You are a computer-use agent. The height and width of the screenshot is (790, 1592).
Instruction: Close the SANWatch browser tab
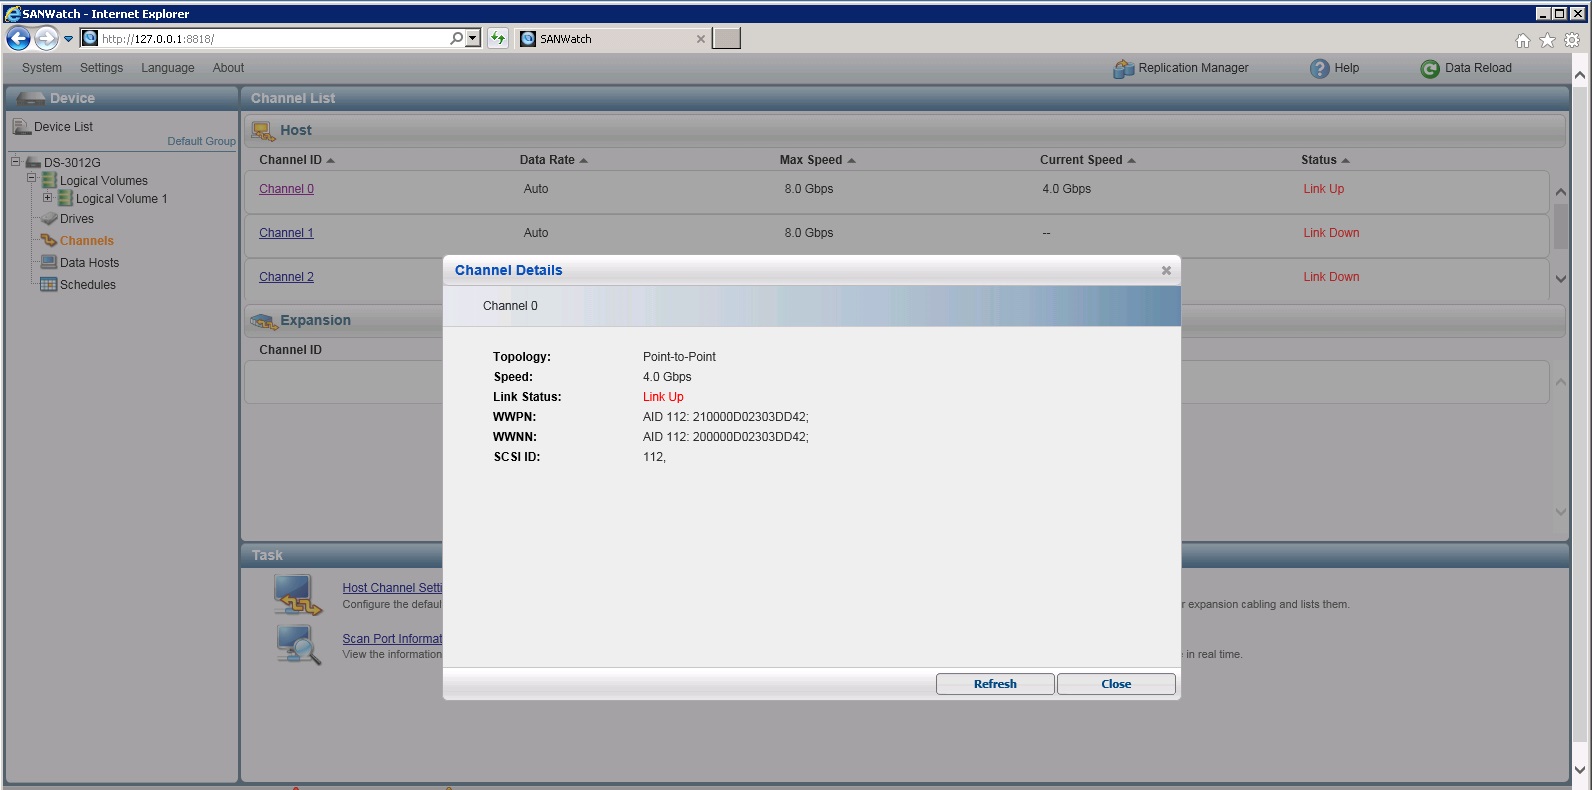pyautogui.click(x=701, y=39)
